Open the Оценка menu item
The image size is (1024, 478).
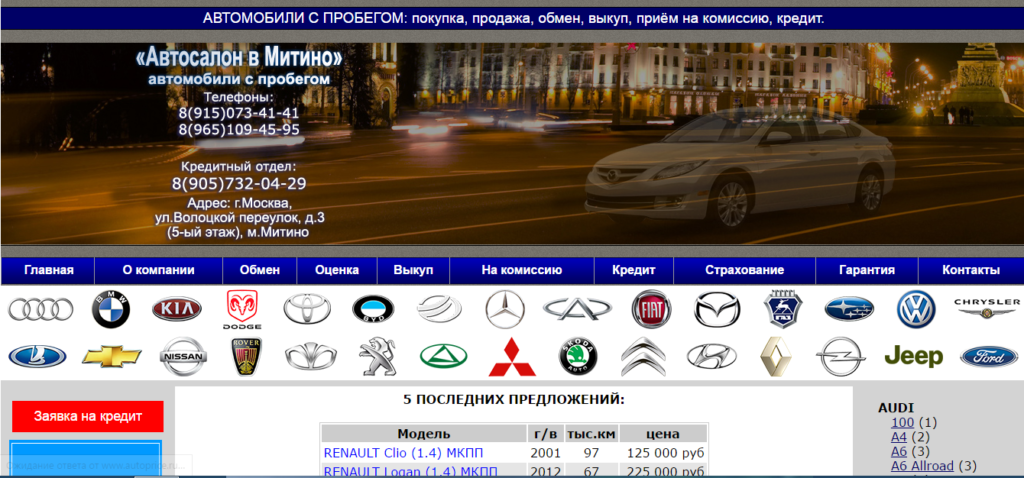click(337, 270)
